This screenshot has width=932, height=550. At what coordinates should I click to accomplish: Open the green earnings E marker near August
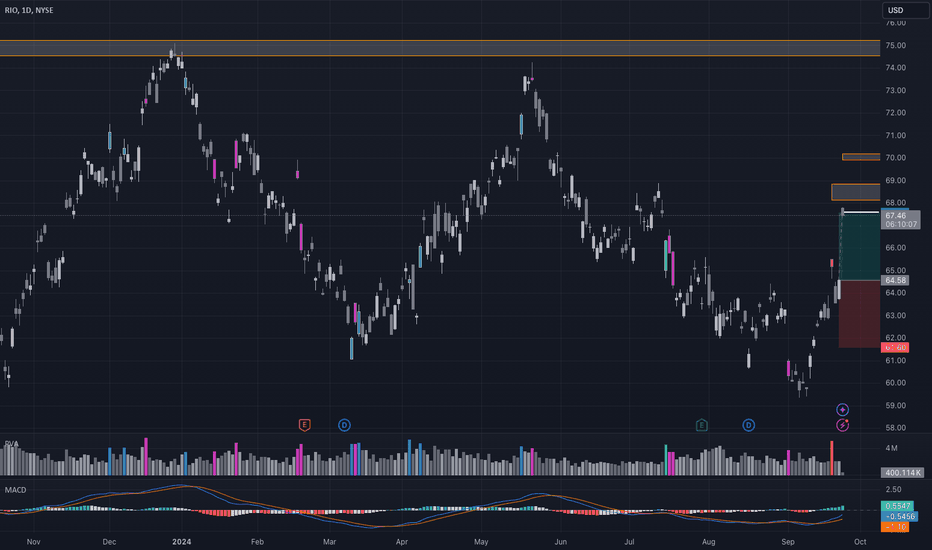701,425
